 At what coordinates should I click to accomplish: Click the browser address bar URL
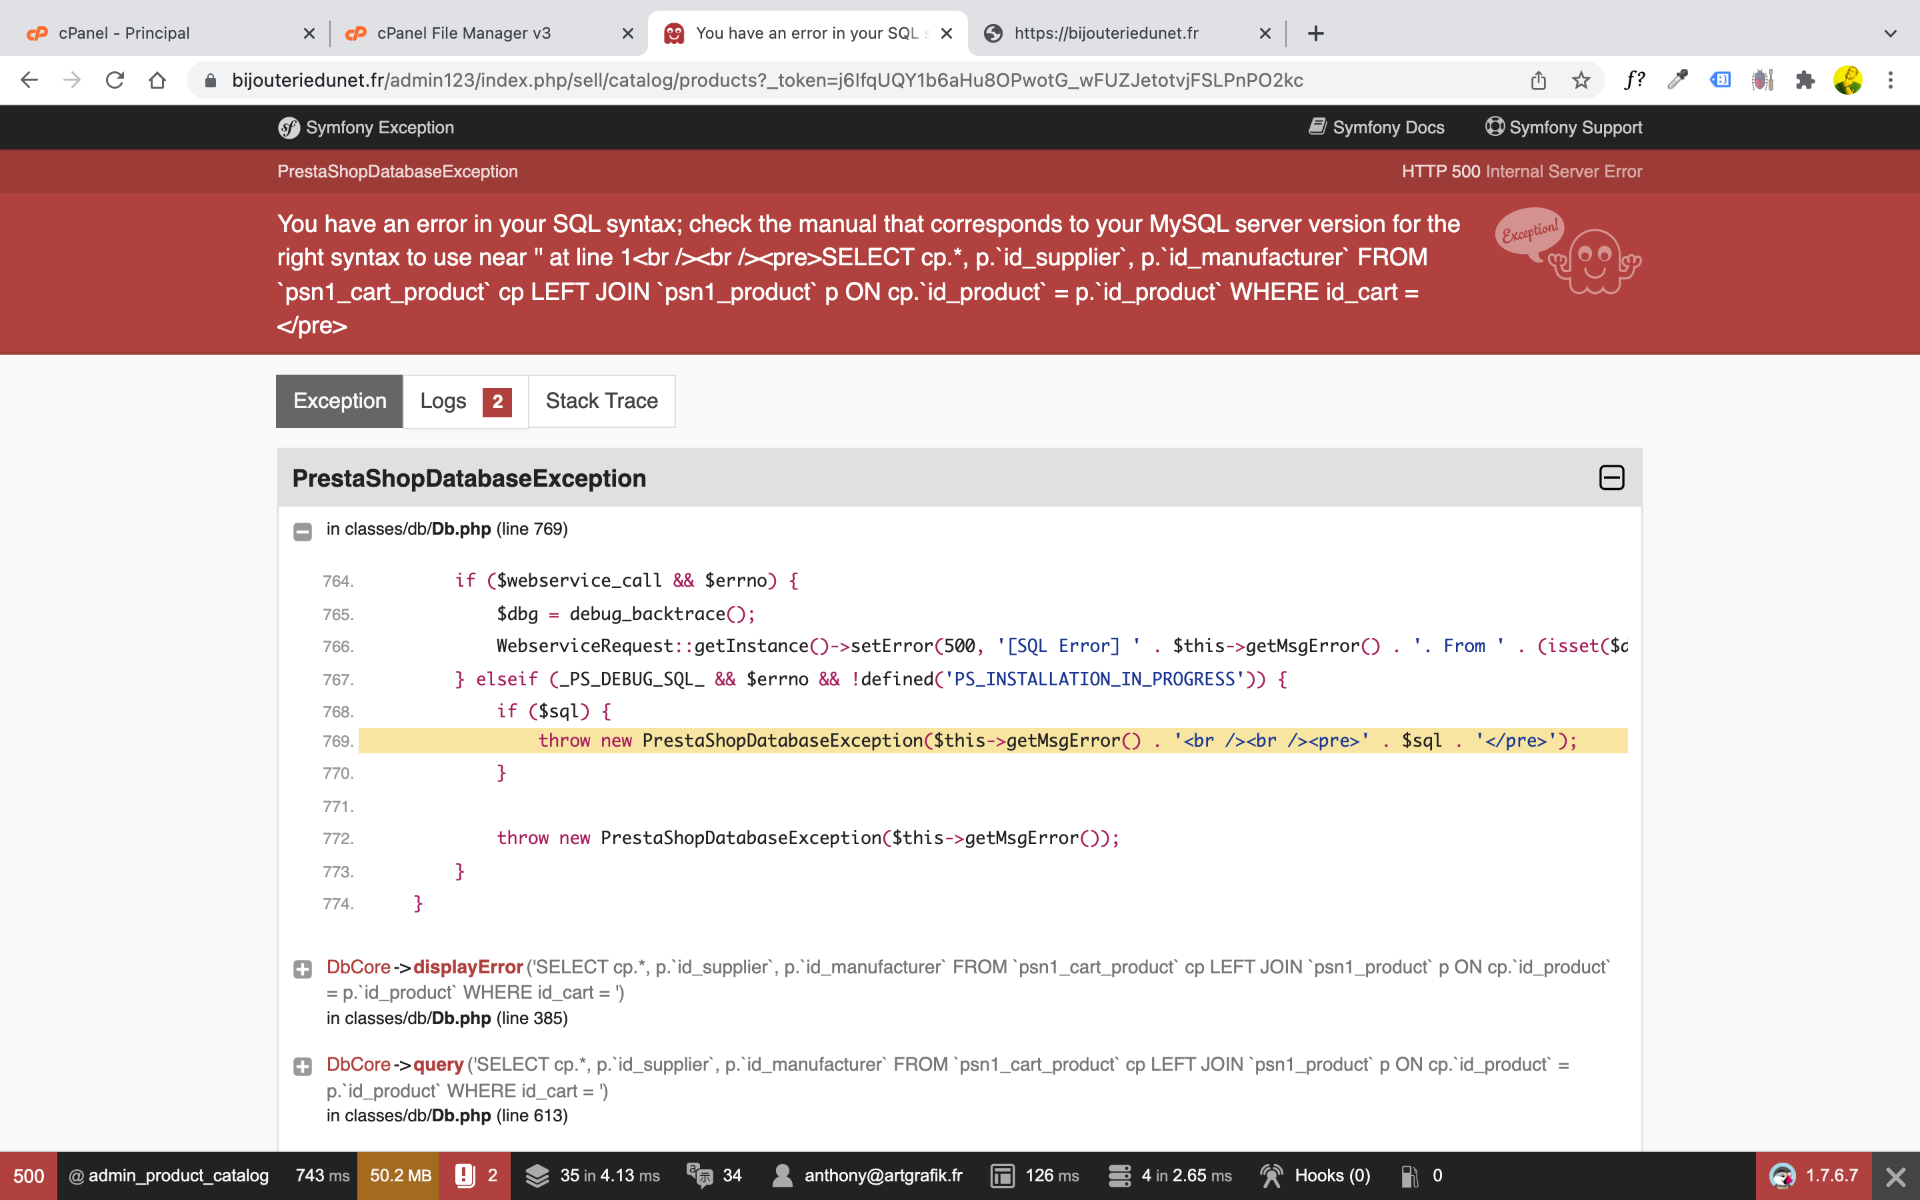point(767,80)
